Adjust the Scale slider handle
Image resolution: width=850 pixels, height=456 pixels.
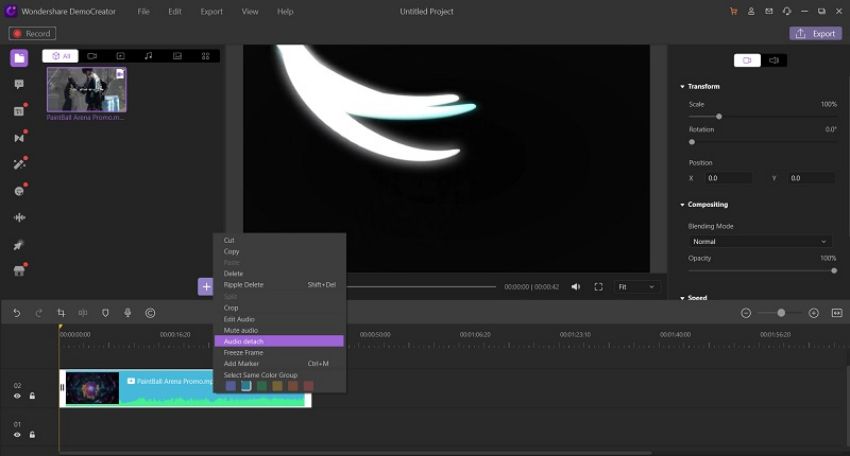click(x=719, y=117)
